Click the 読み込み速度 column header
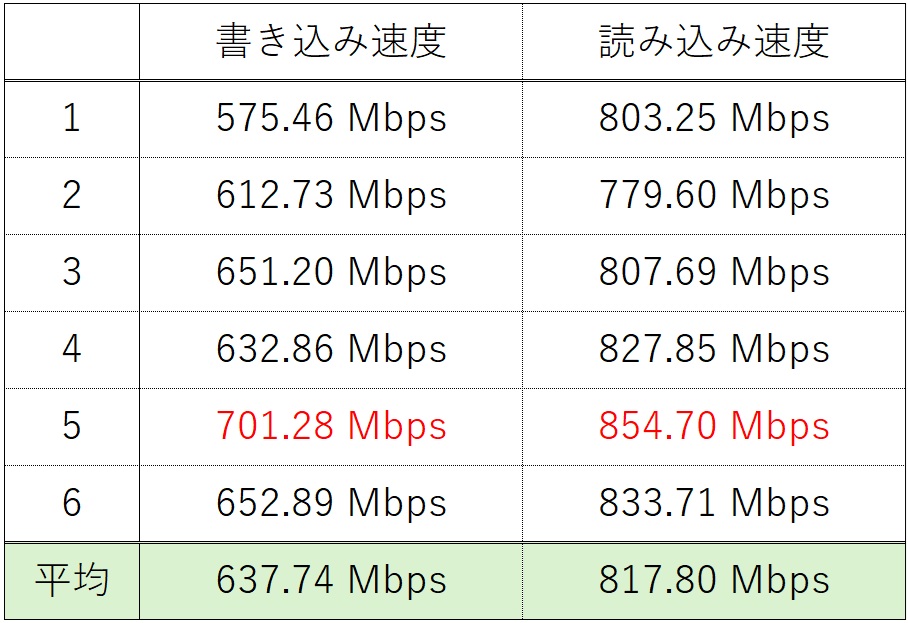 [714, 41]
